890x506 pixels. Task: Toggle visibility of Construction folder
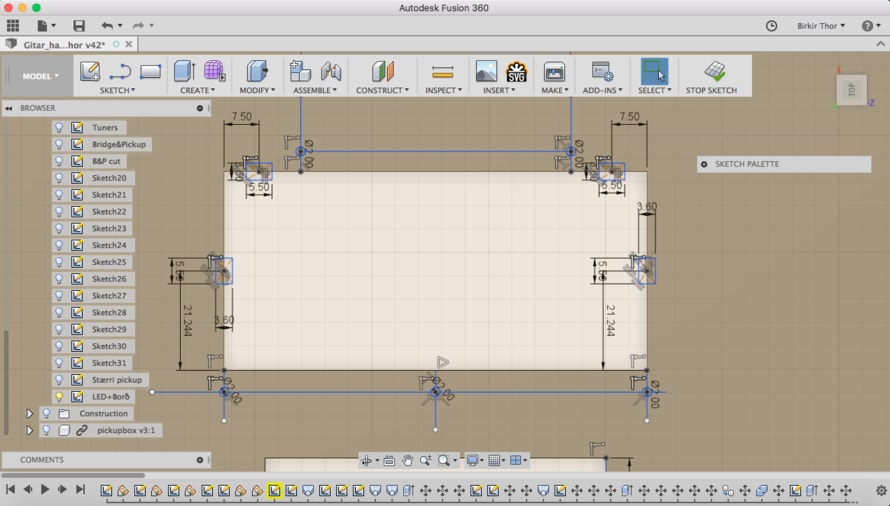pos(47,413)
